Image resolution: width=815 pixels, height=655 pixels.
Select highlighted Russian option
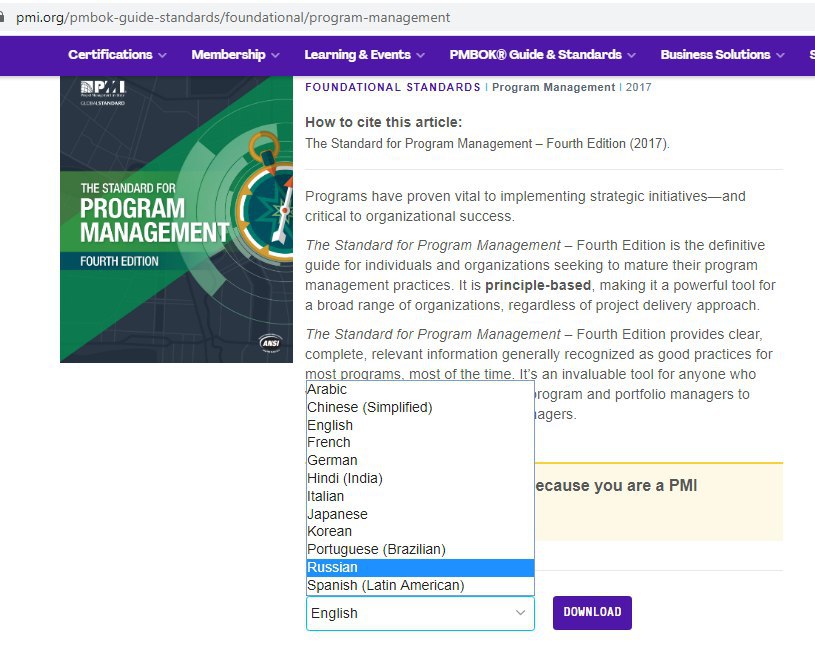click(x=420, y=567)
